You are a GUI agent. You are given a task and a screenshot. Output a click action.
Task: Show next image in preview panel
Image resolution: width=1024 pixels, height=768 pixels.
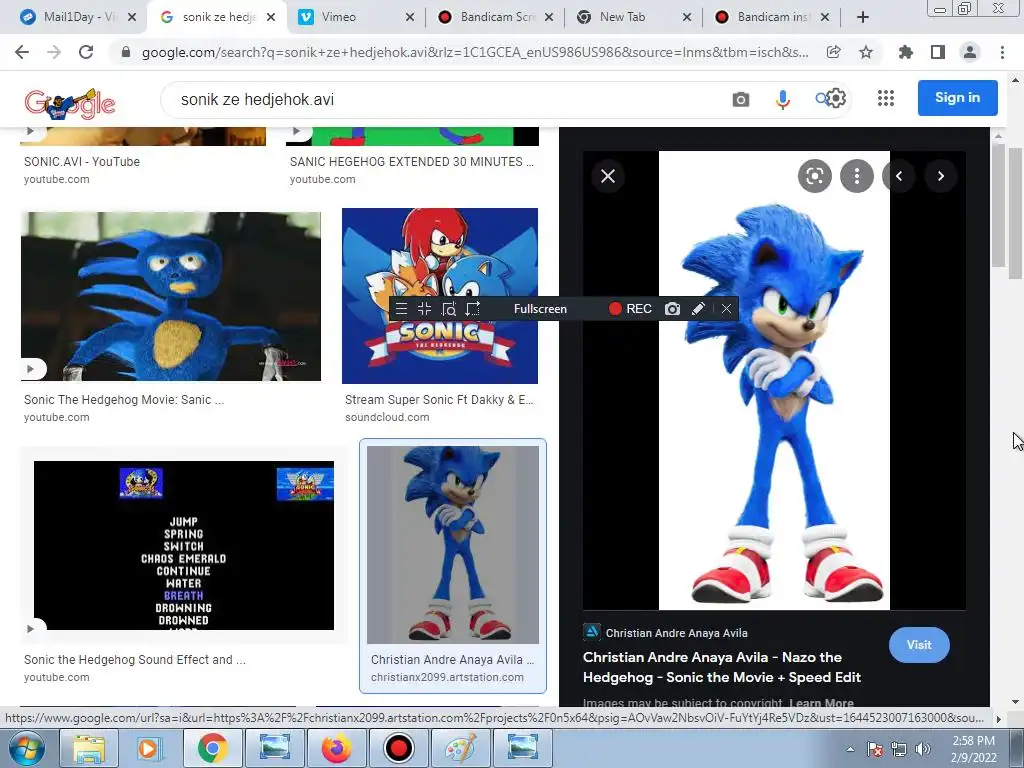pyautogui.click(x=940, y=176)
